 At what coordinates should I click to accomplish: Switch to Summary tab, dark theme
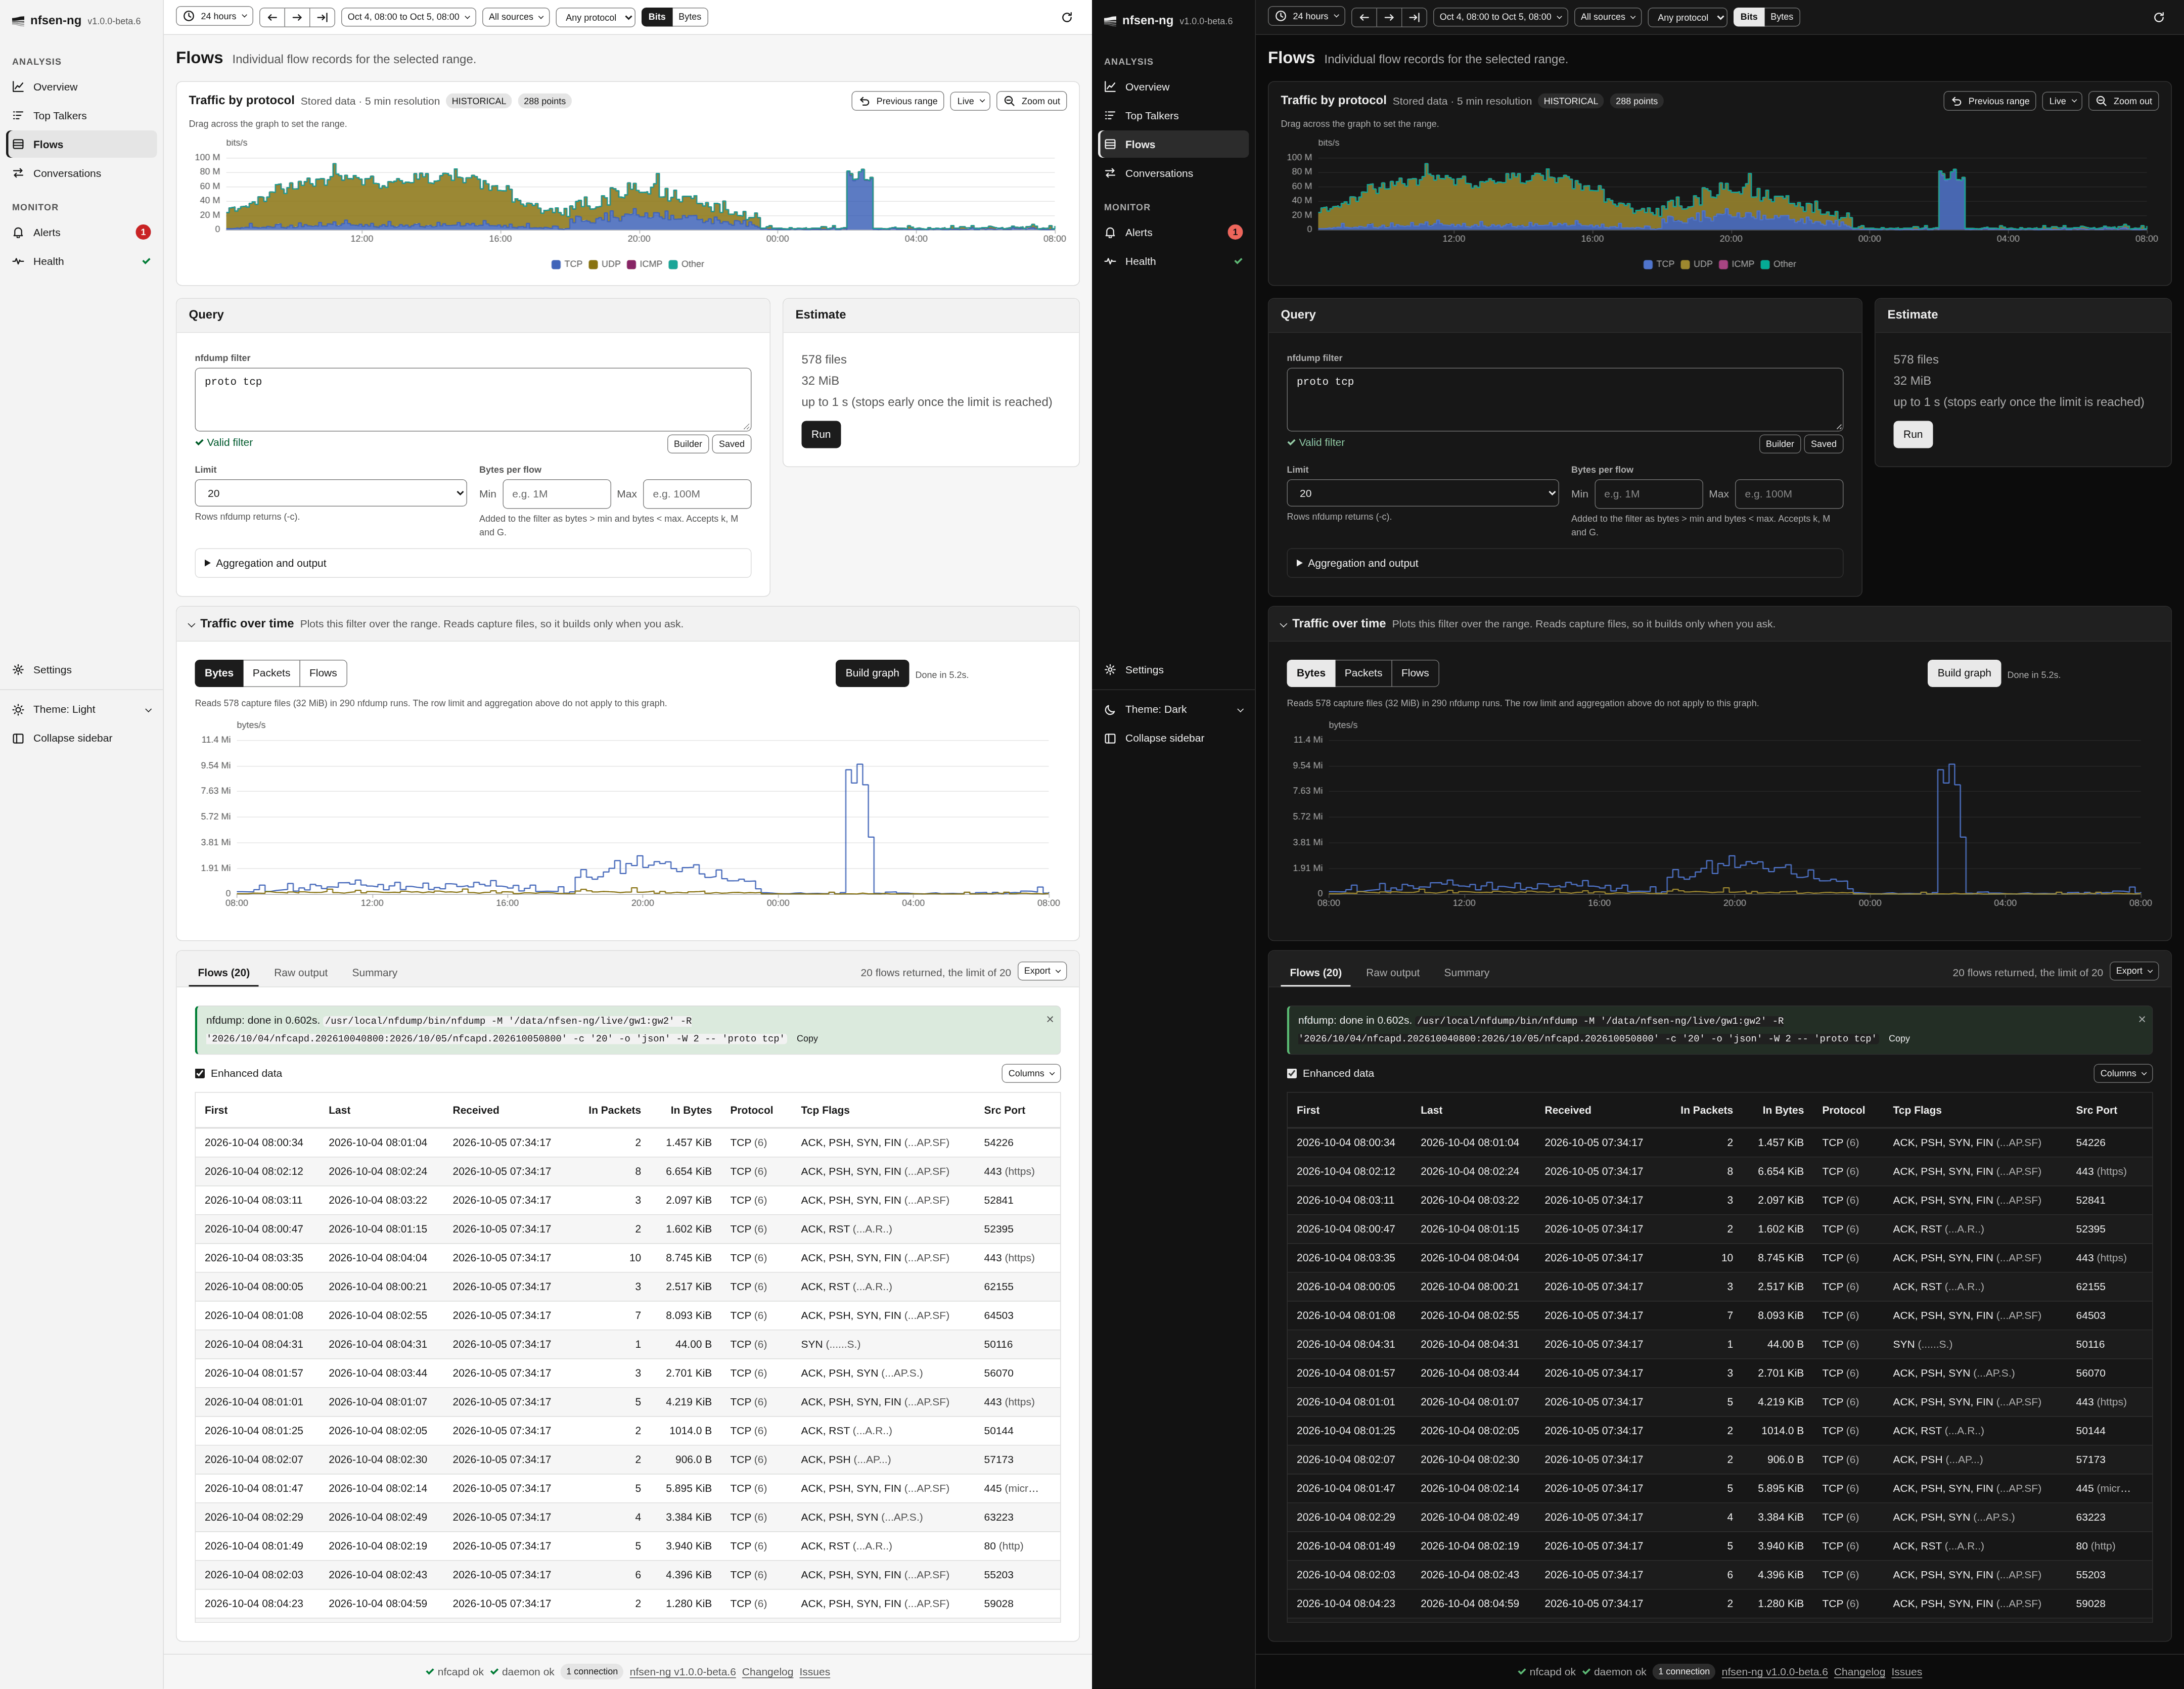(x=1467, y=973)
